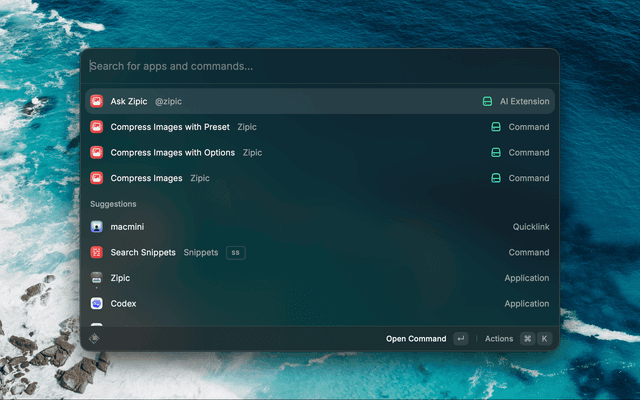The height and width of the screenshot is (400, 640).
Task: Click Command label on Compress Images with Preset row
Action: [x=529, y=127]
